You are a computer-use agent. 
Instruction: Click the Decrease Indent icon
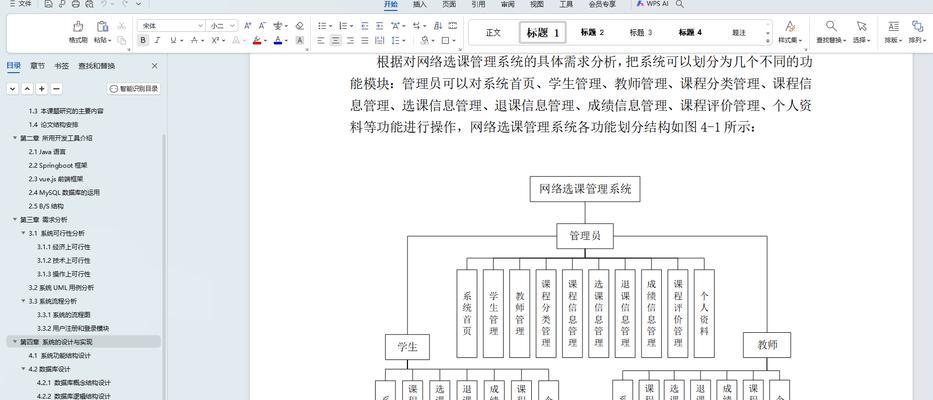point(364,26)
